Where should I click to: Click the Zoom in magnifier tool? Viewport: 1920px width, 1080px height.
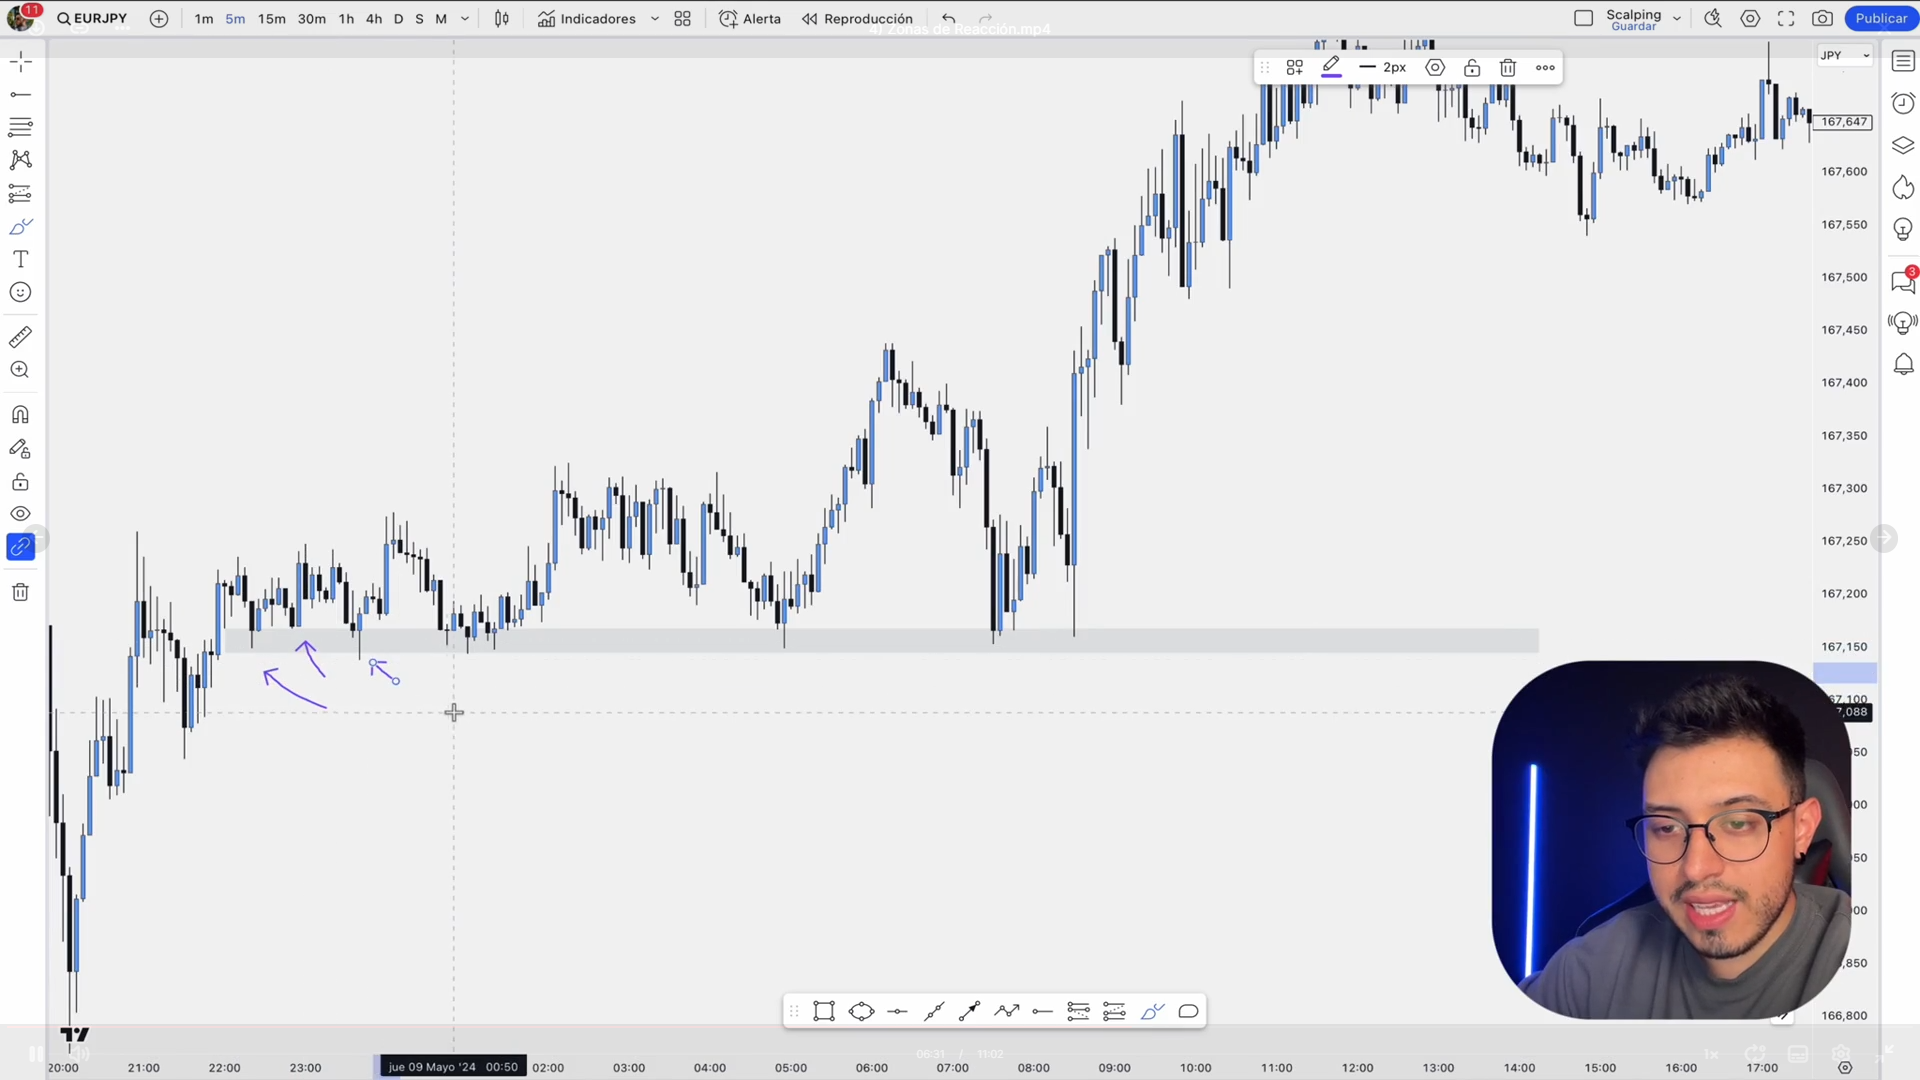pos(20,370)
